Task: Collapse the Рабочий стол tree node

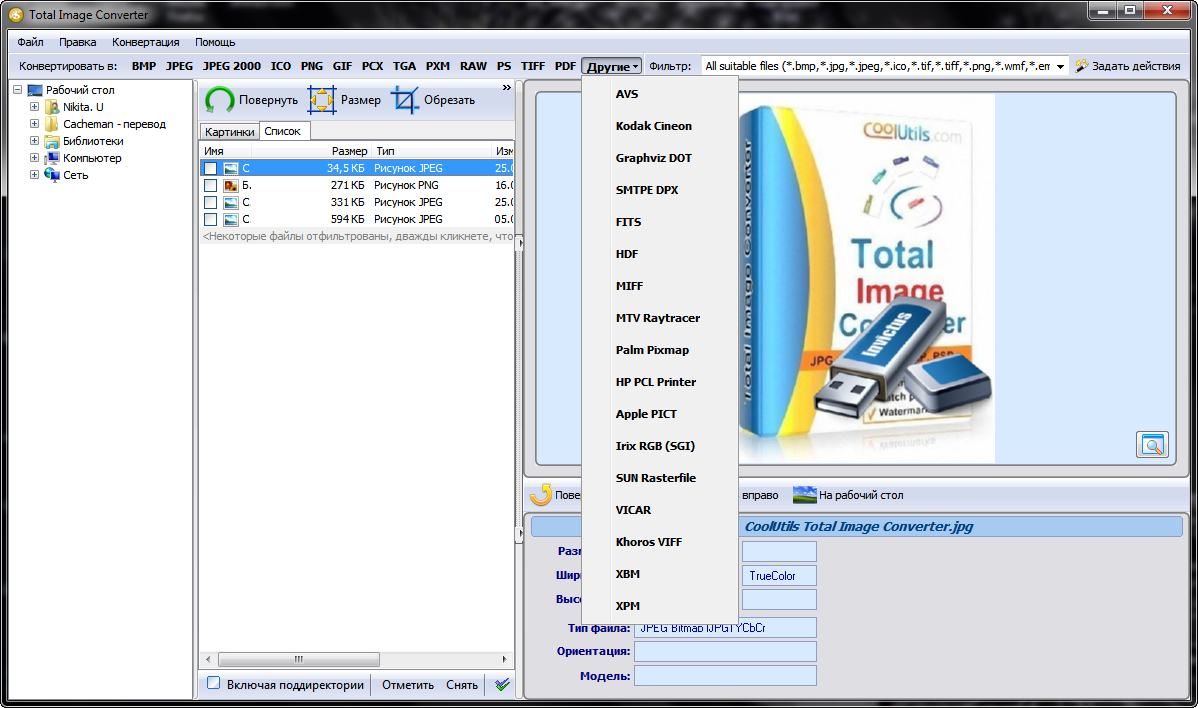Action: (18, 90)
